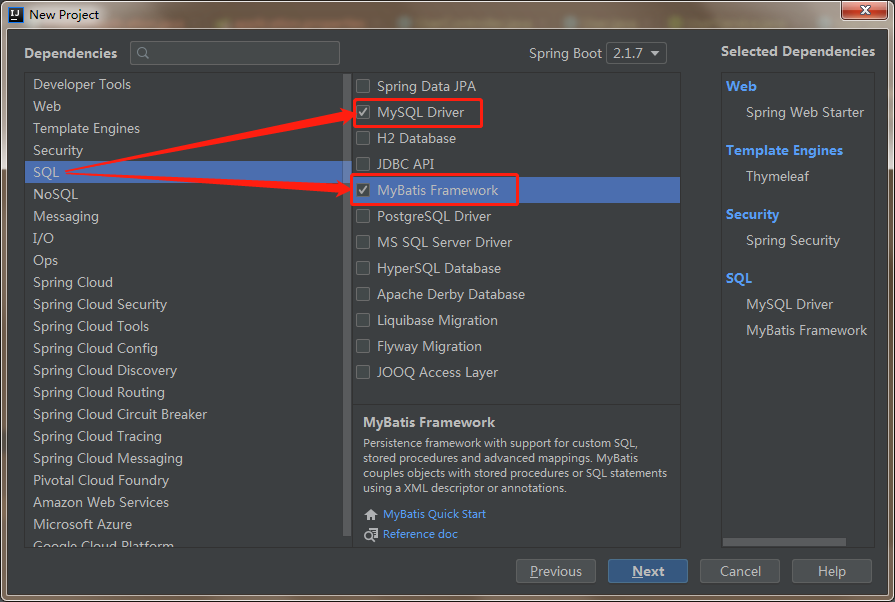Open the Reference doc link
Screen dimensions: 895x602
[x=420, y=534]
